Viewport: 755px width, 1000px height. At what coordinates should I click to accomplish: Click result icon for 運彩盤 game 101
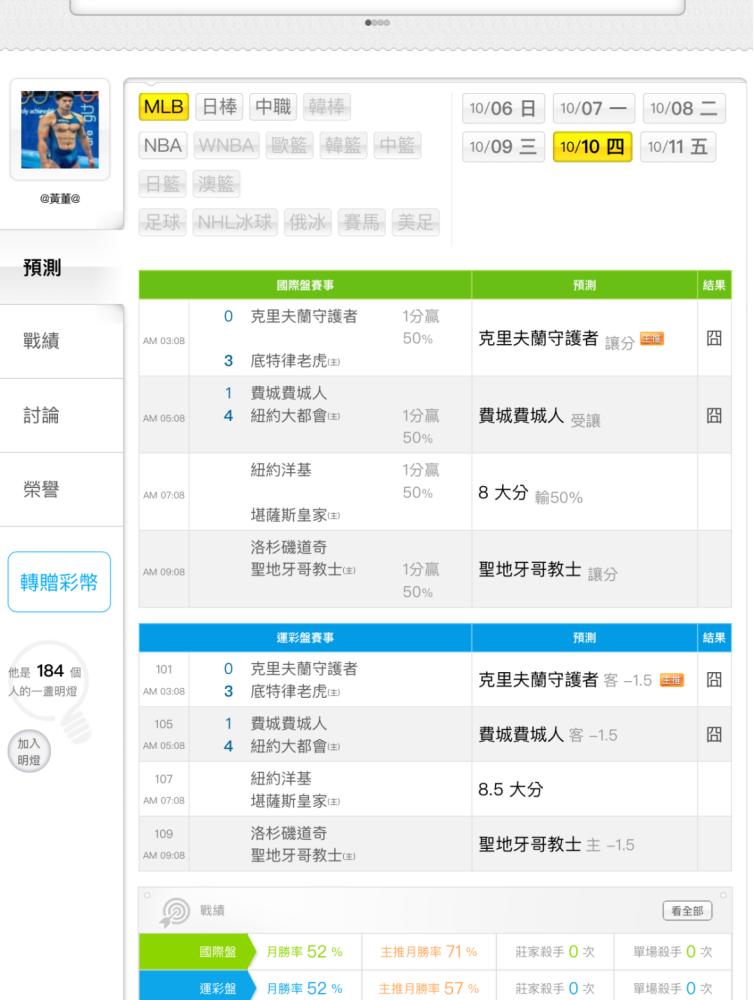tap(714, 679)
